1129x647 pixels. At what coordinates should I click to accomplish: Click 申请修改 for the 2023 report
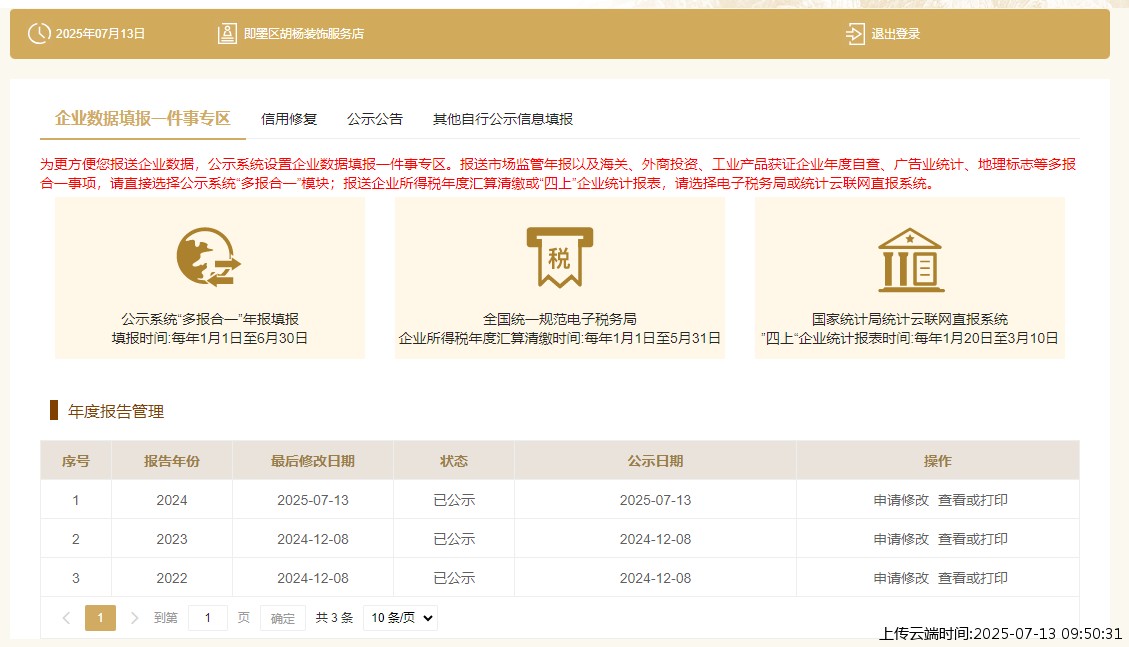click(x=901, y=539)
